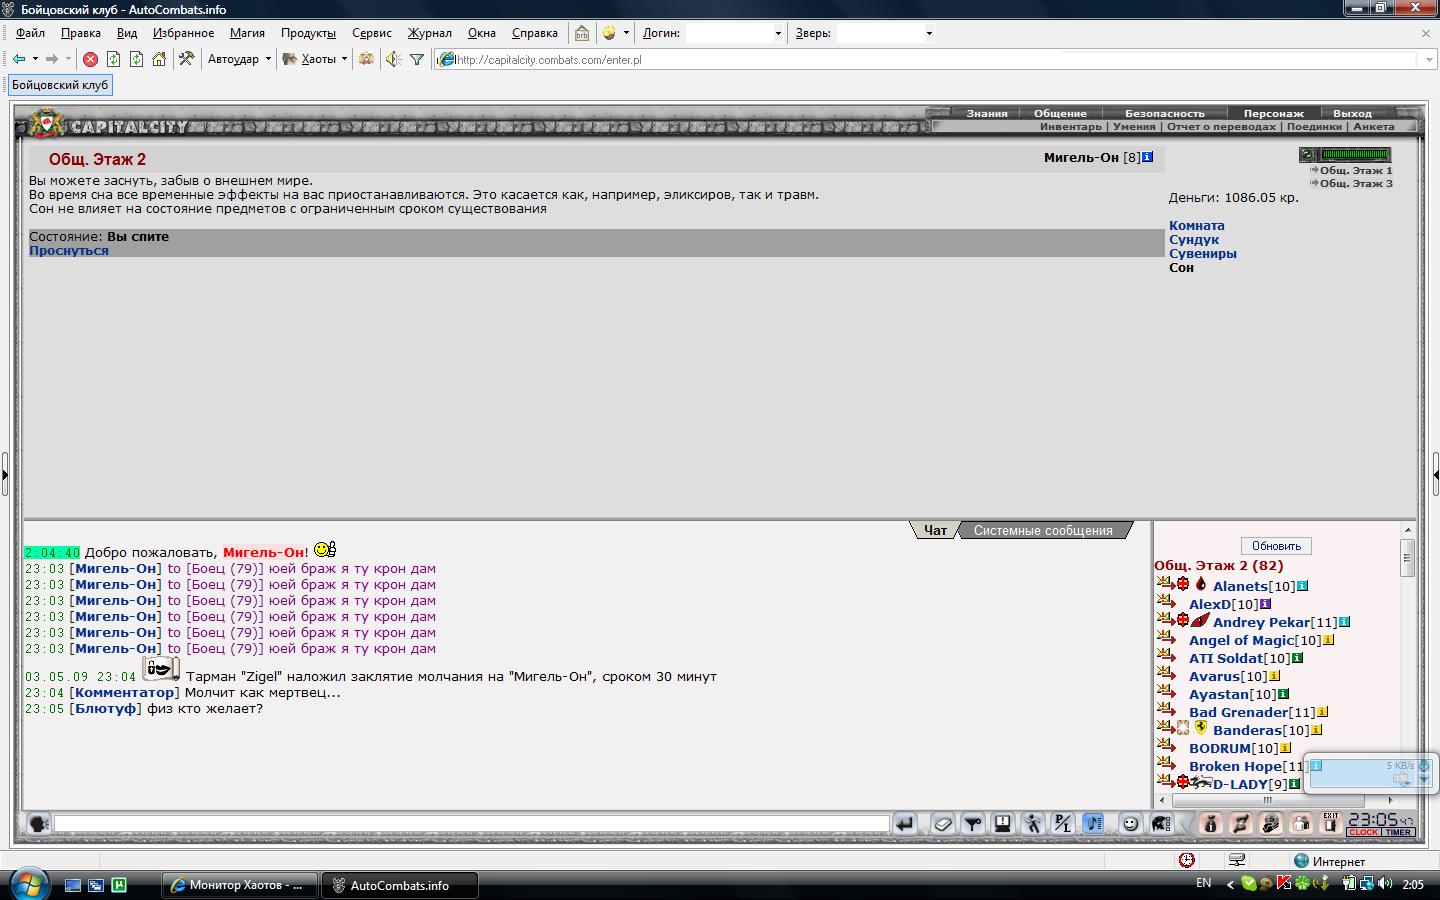Click the running man icon
Viewport: 1440px width, 900px height.
pos(1032,823)
